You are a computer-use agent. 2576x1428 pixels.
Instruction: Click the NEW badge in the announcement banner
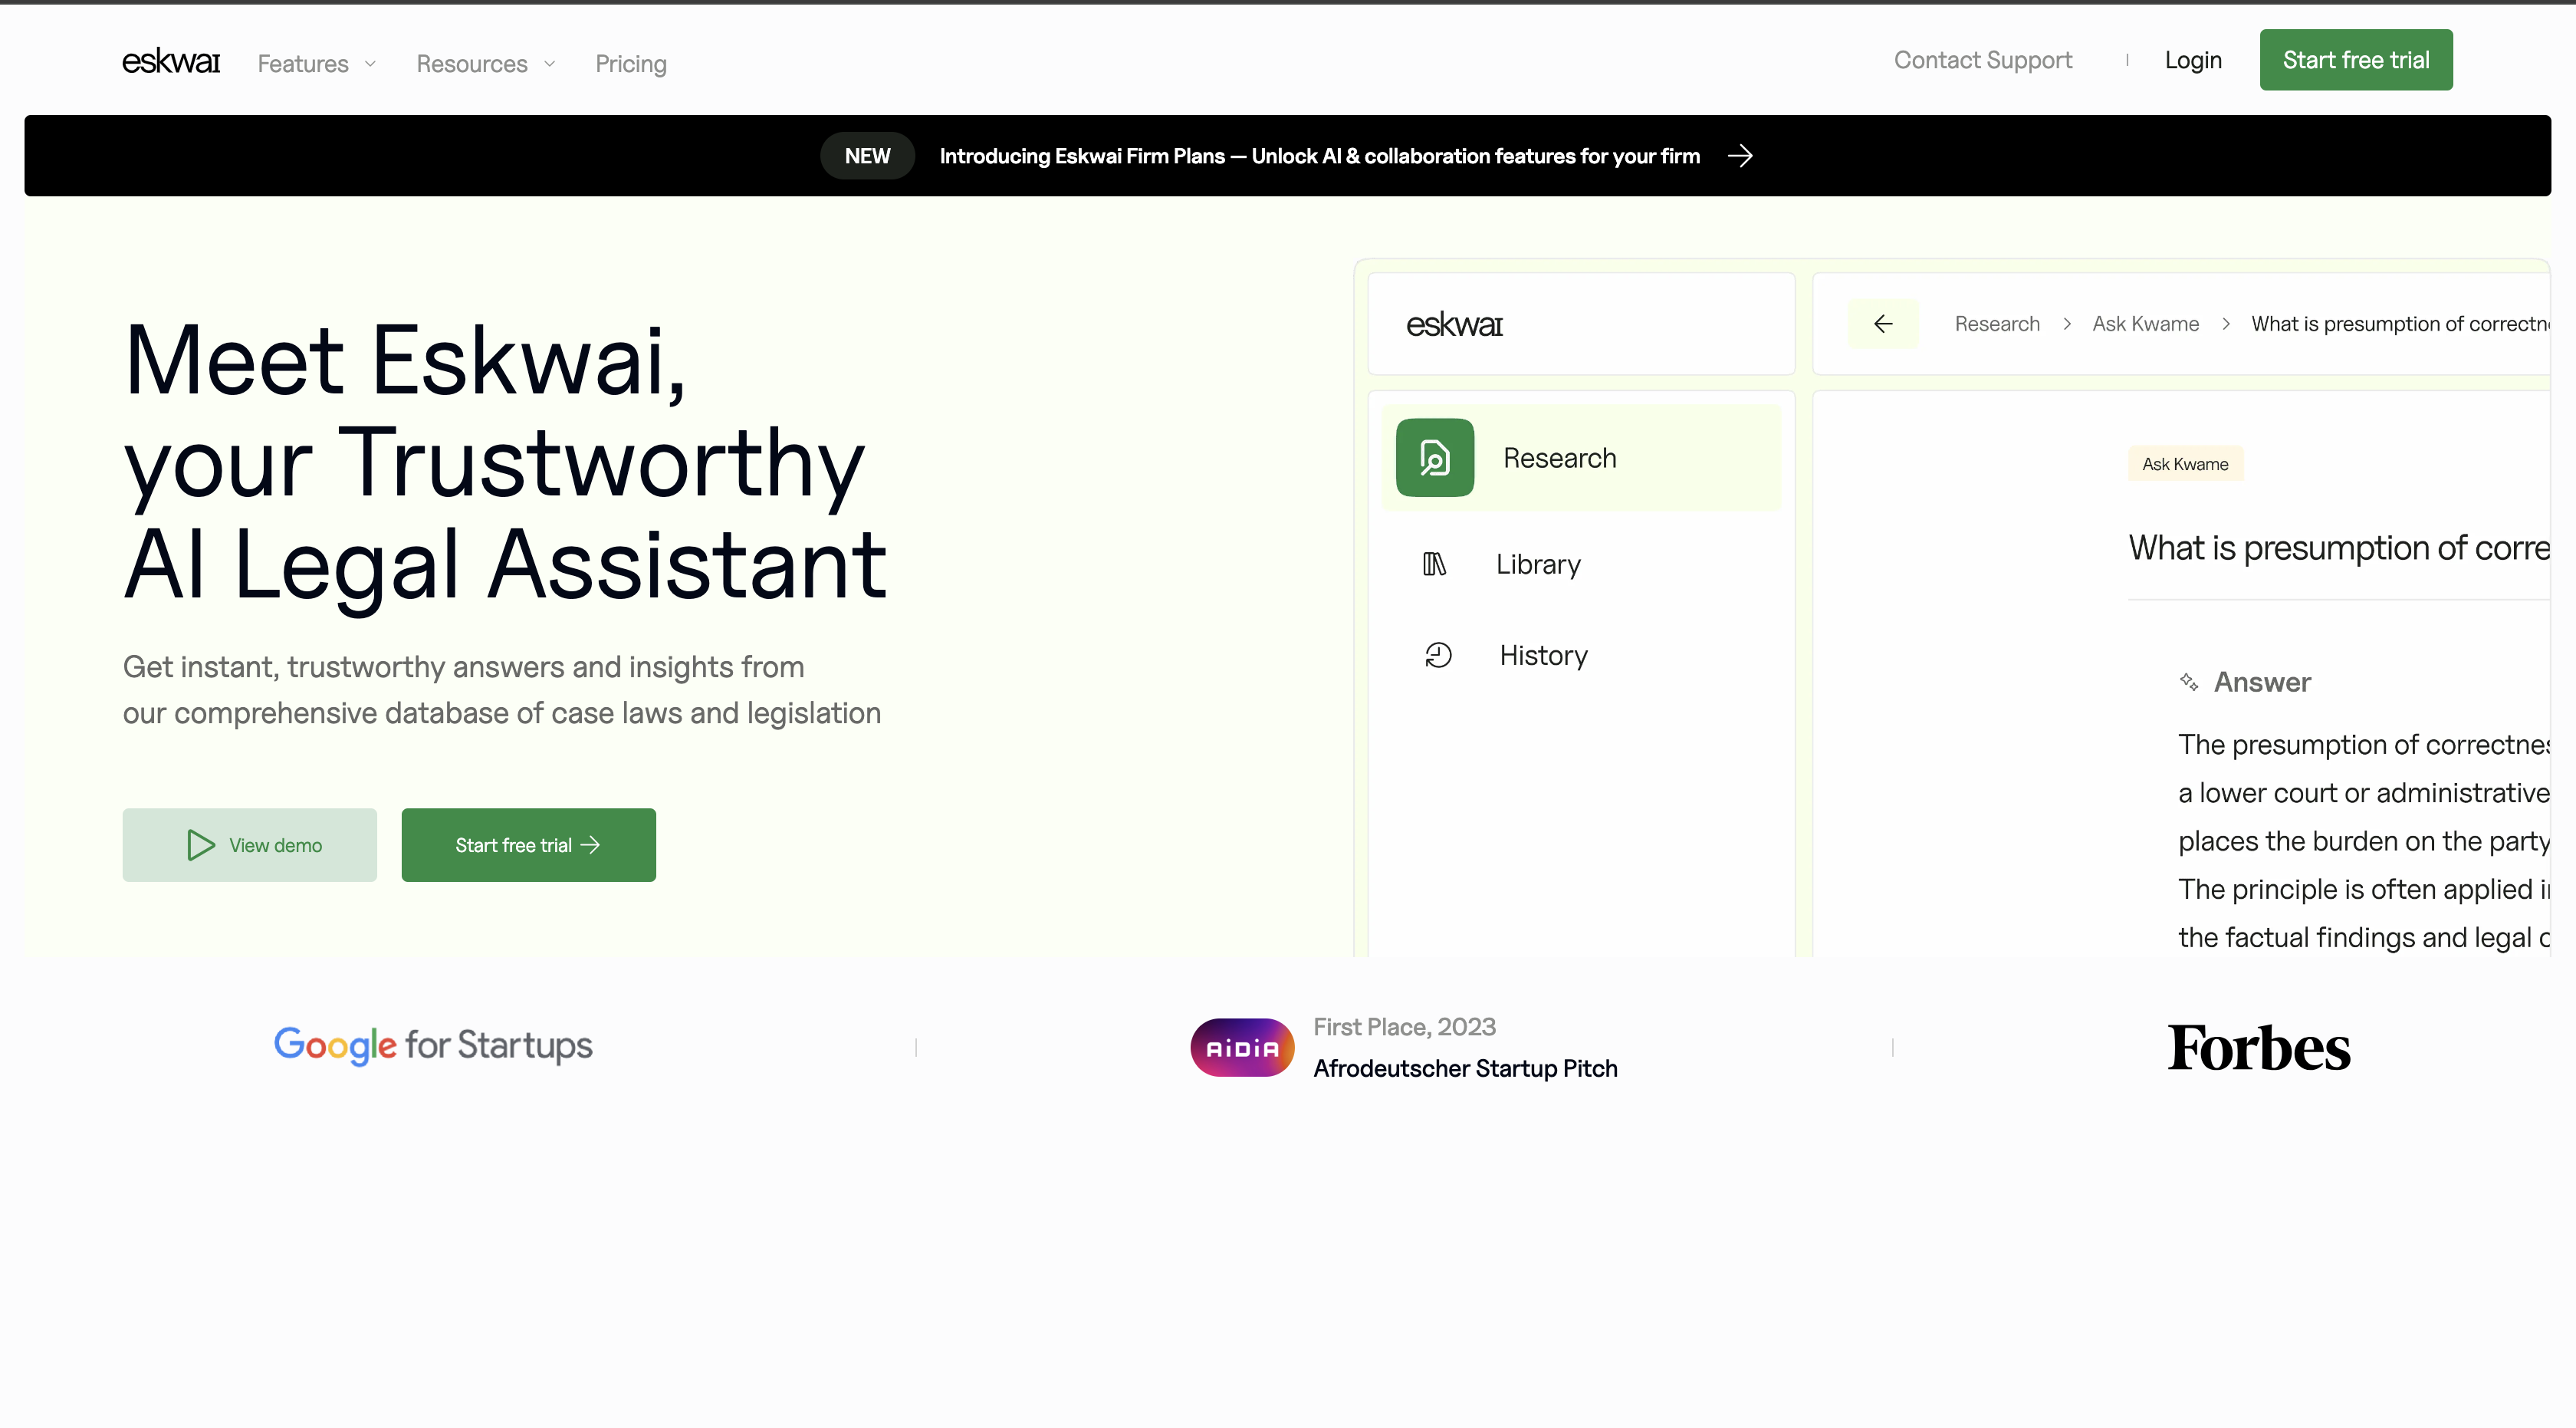click(867, 156)
